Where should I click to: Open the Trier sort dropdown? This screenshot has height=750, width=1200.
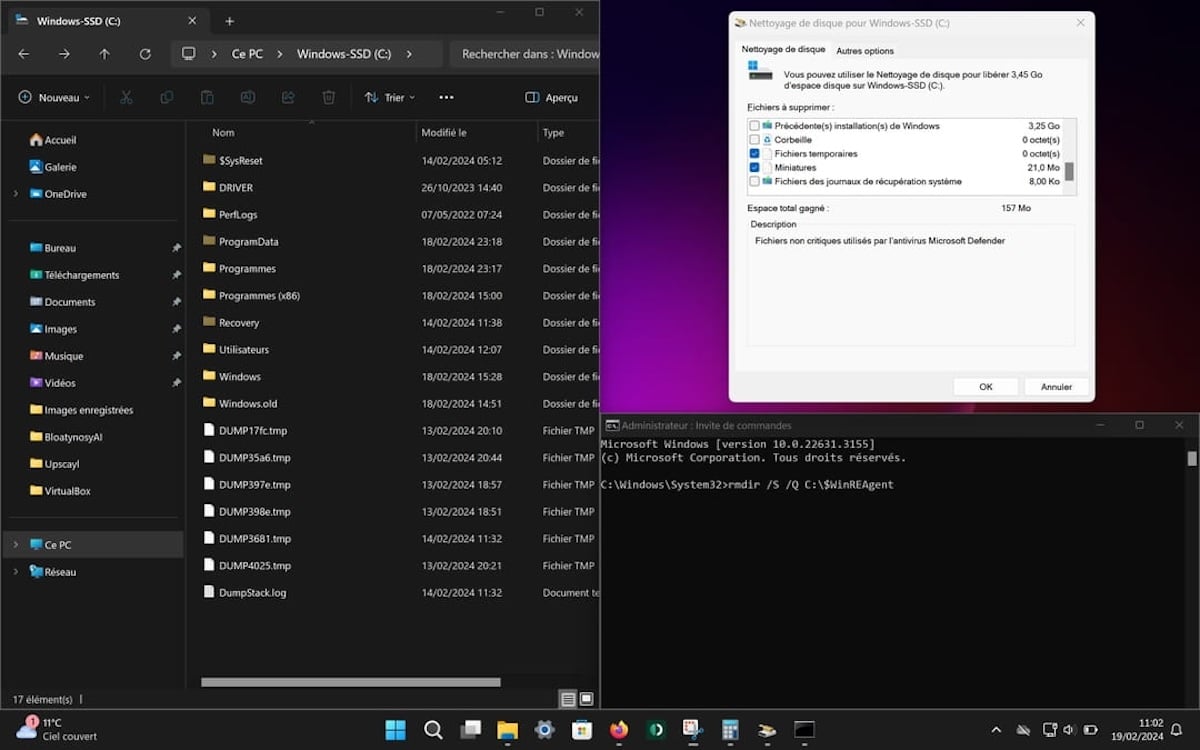[389, 97]
